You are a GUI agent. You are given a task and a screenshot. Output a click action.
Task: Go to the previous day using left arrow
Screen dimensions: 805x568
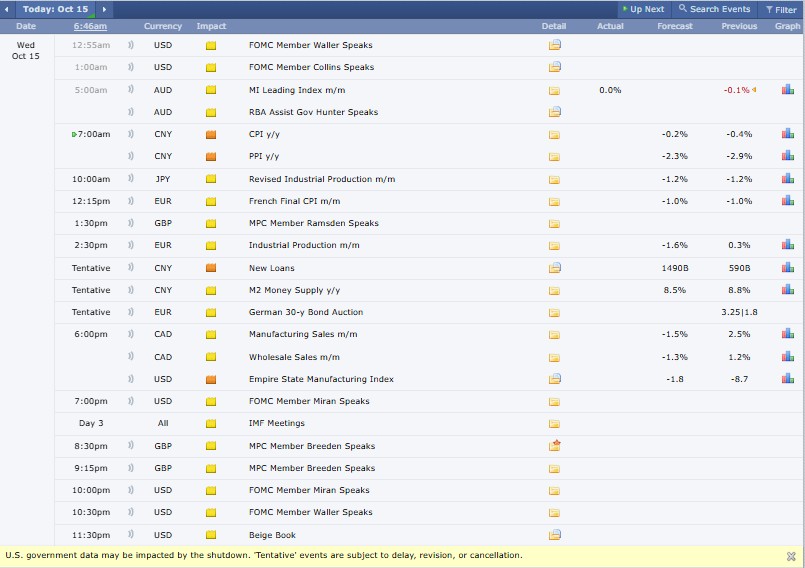8,9
